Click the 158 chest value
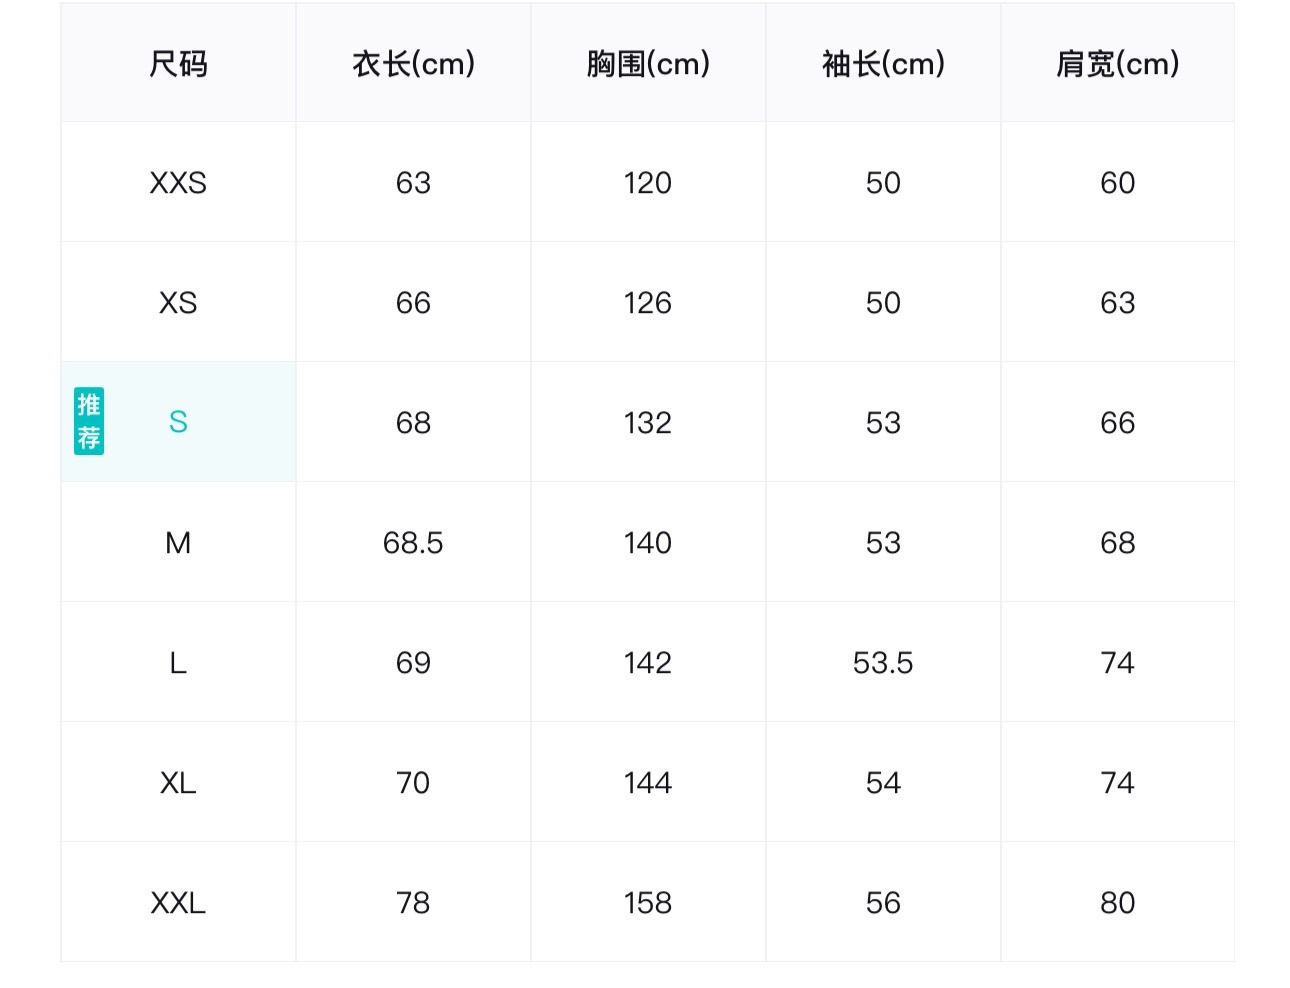The width and height of the screenshot is (1290, 988). (x=648, y=903)
